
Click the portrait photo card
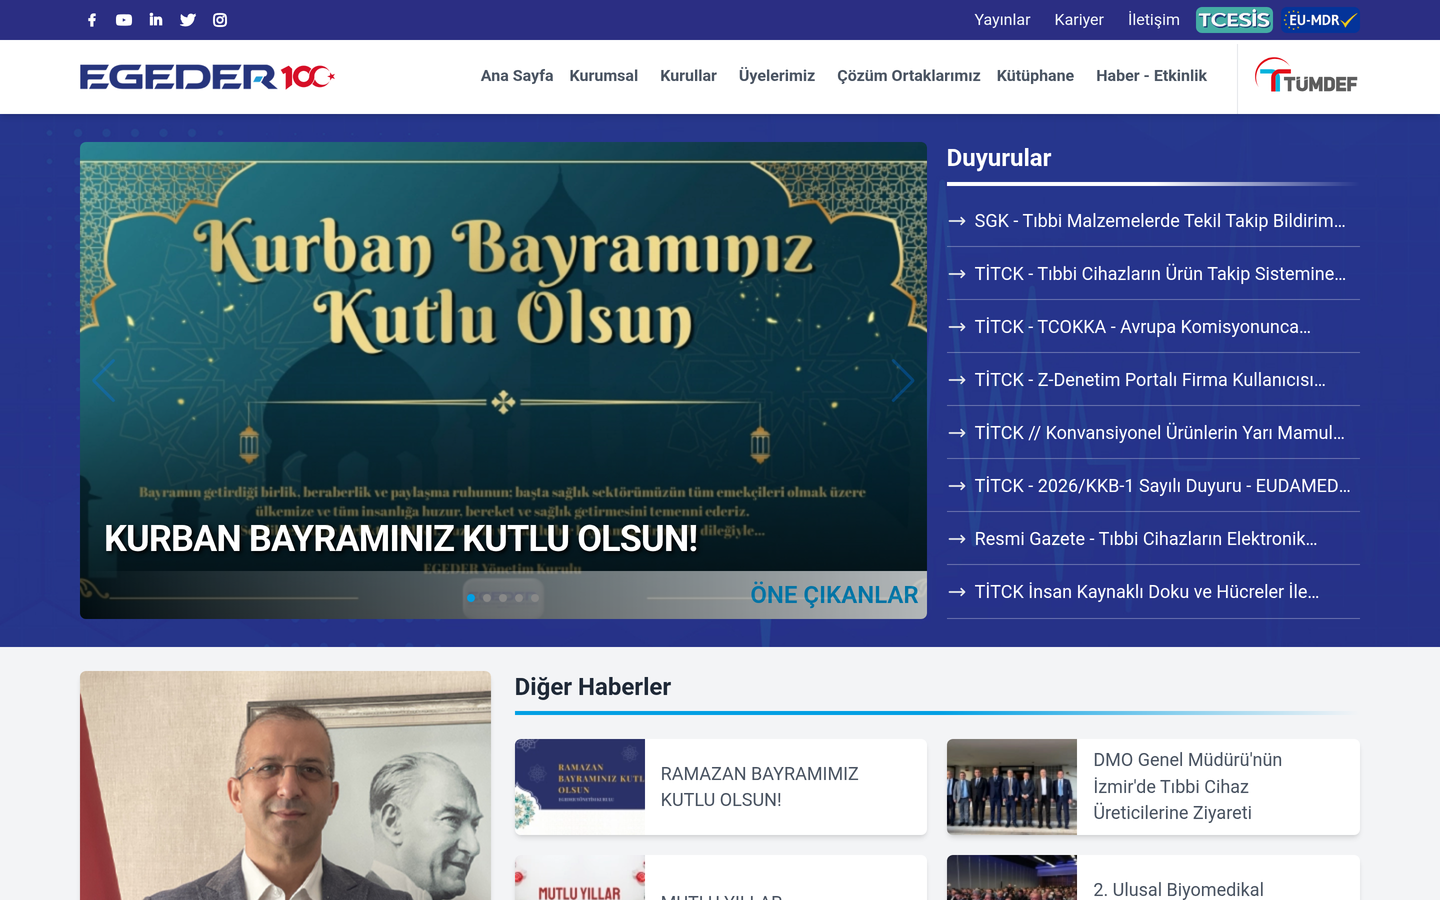[285, 786]
